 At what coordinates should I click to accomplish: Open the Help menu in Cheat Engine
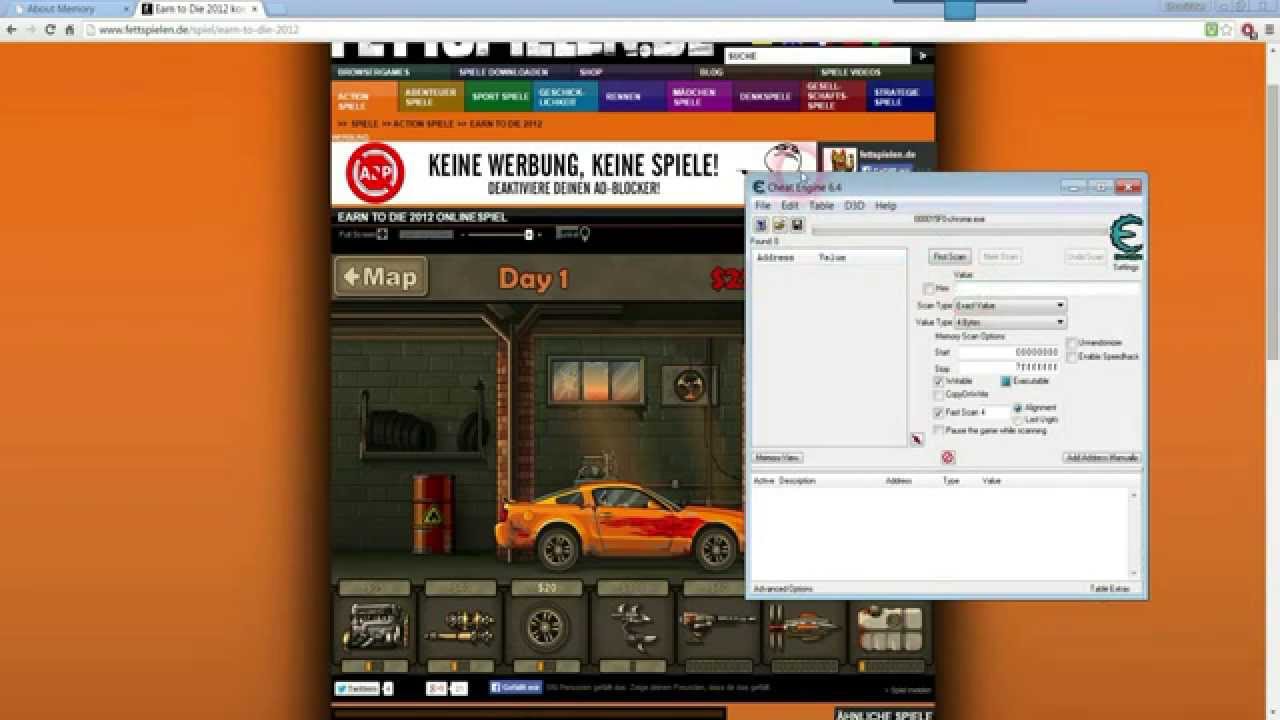[x=886, y=205]
